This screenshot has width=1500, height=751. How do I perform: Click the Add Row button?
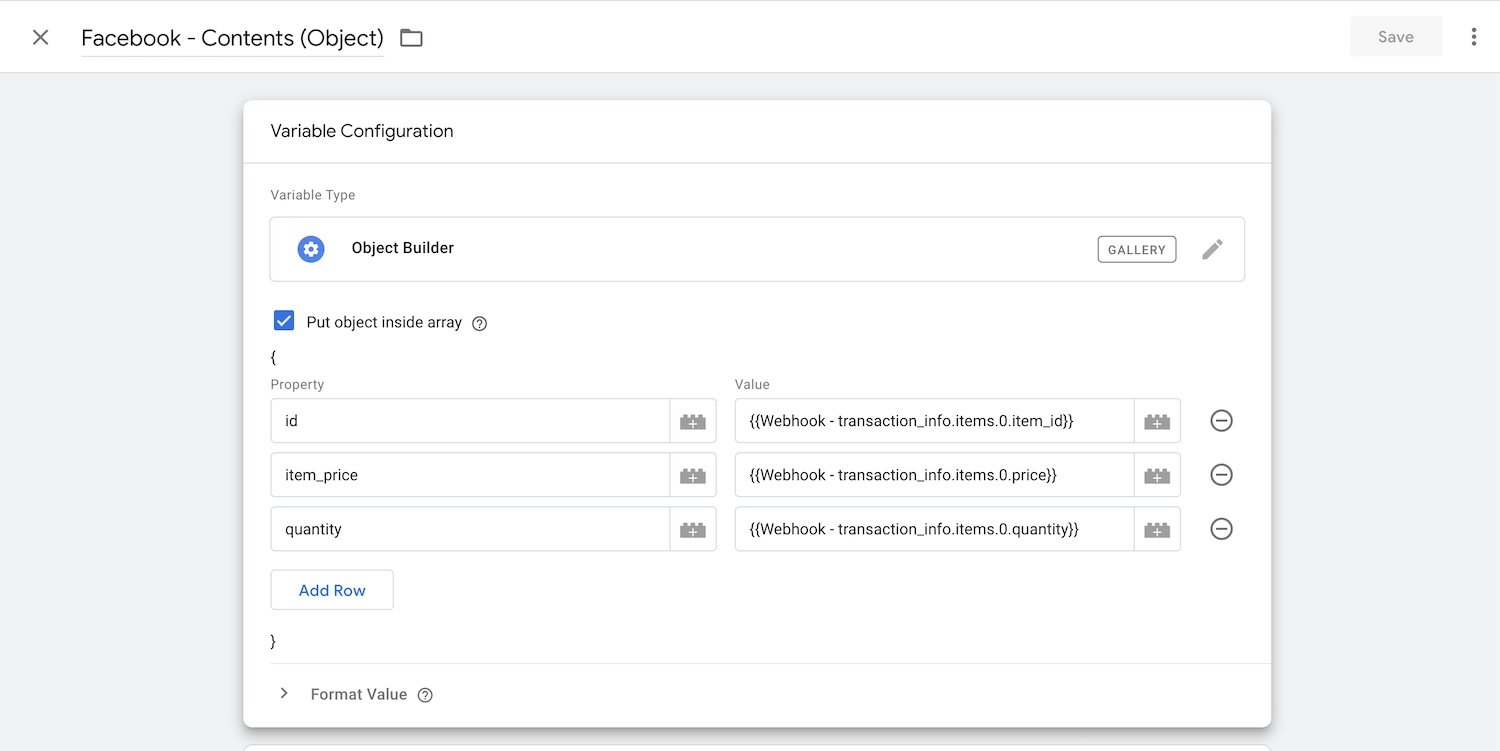click(332, 590)
